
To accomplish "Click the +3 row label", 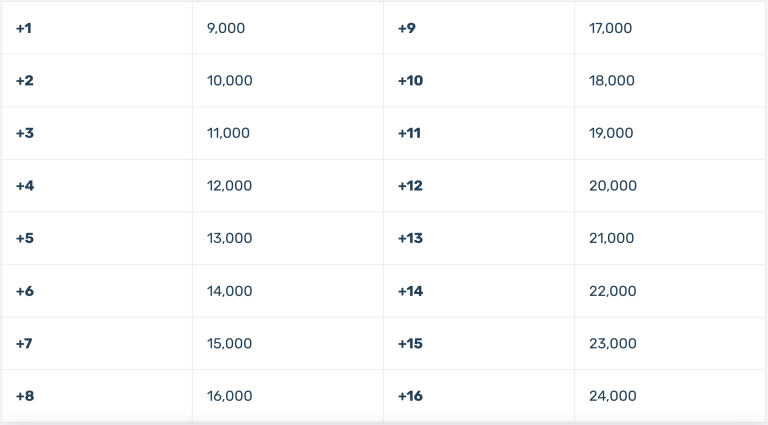I will tap(24, 133).
